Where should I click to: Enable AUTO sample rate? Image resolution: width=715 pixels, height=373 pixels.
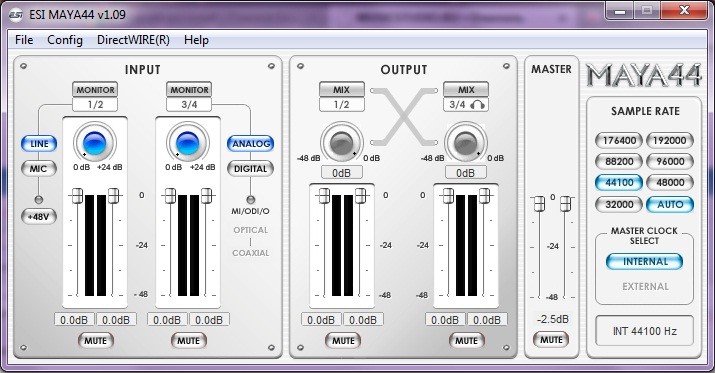click(x=669, y=204)
